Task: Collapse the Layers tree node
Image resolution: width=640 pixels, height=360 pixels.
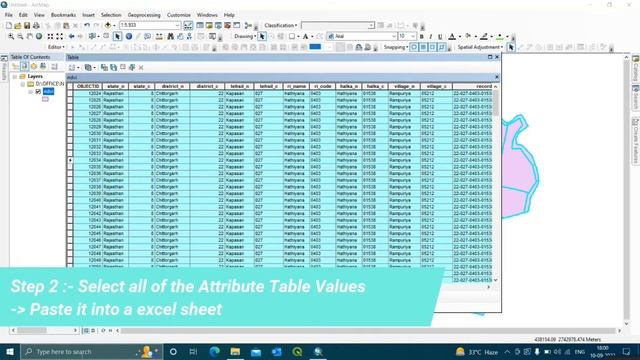Action: (x=15, y=77)
